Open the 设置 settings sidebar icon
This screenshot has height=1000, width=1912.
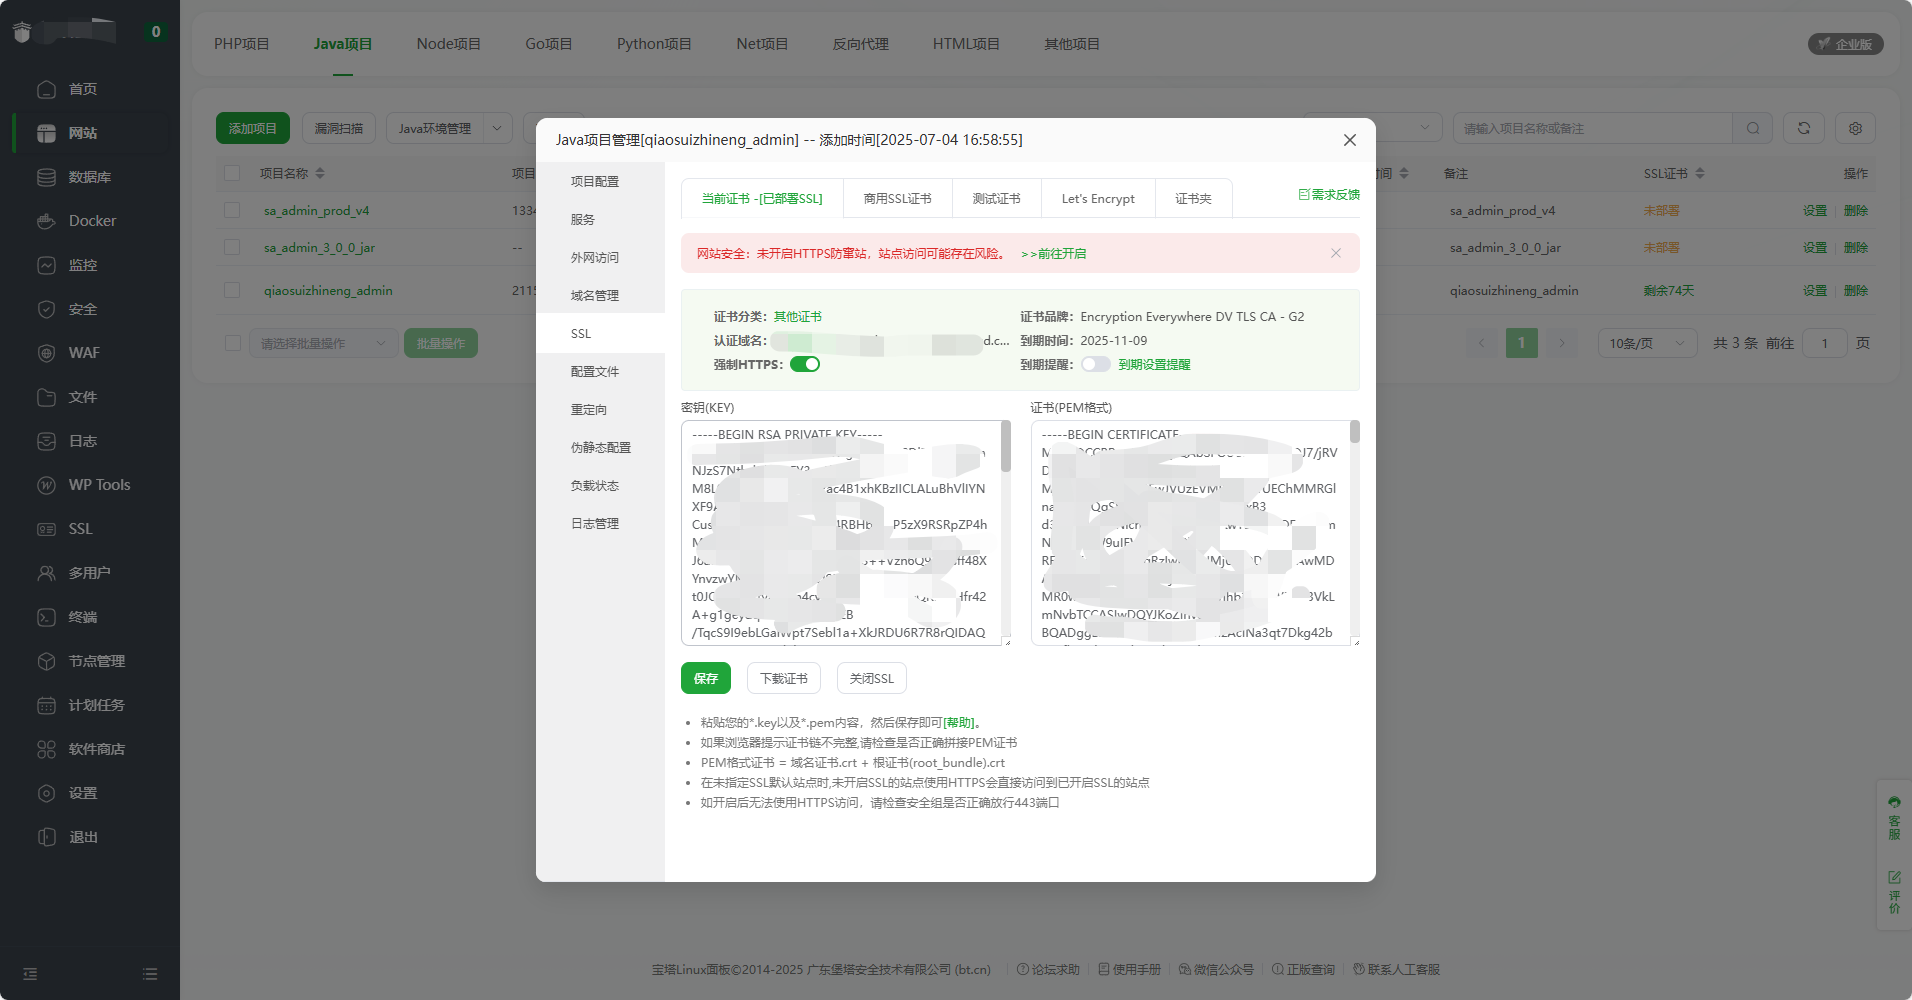pos(46,793)
